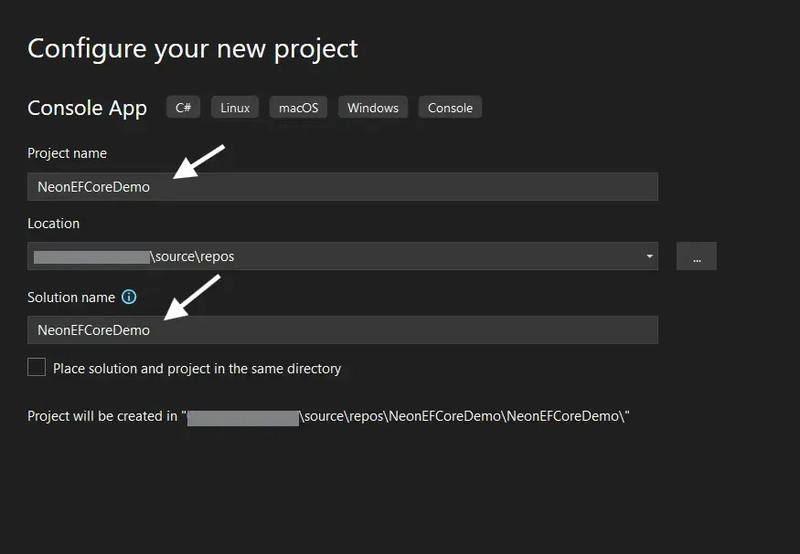This screenshot has width=800, height=554.
Task: Select the Linux tag
Action: 235,108
